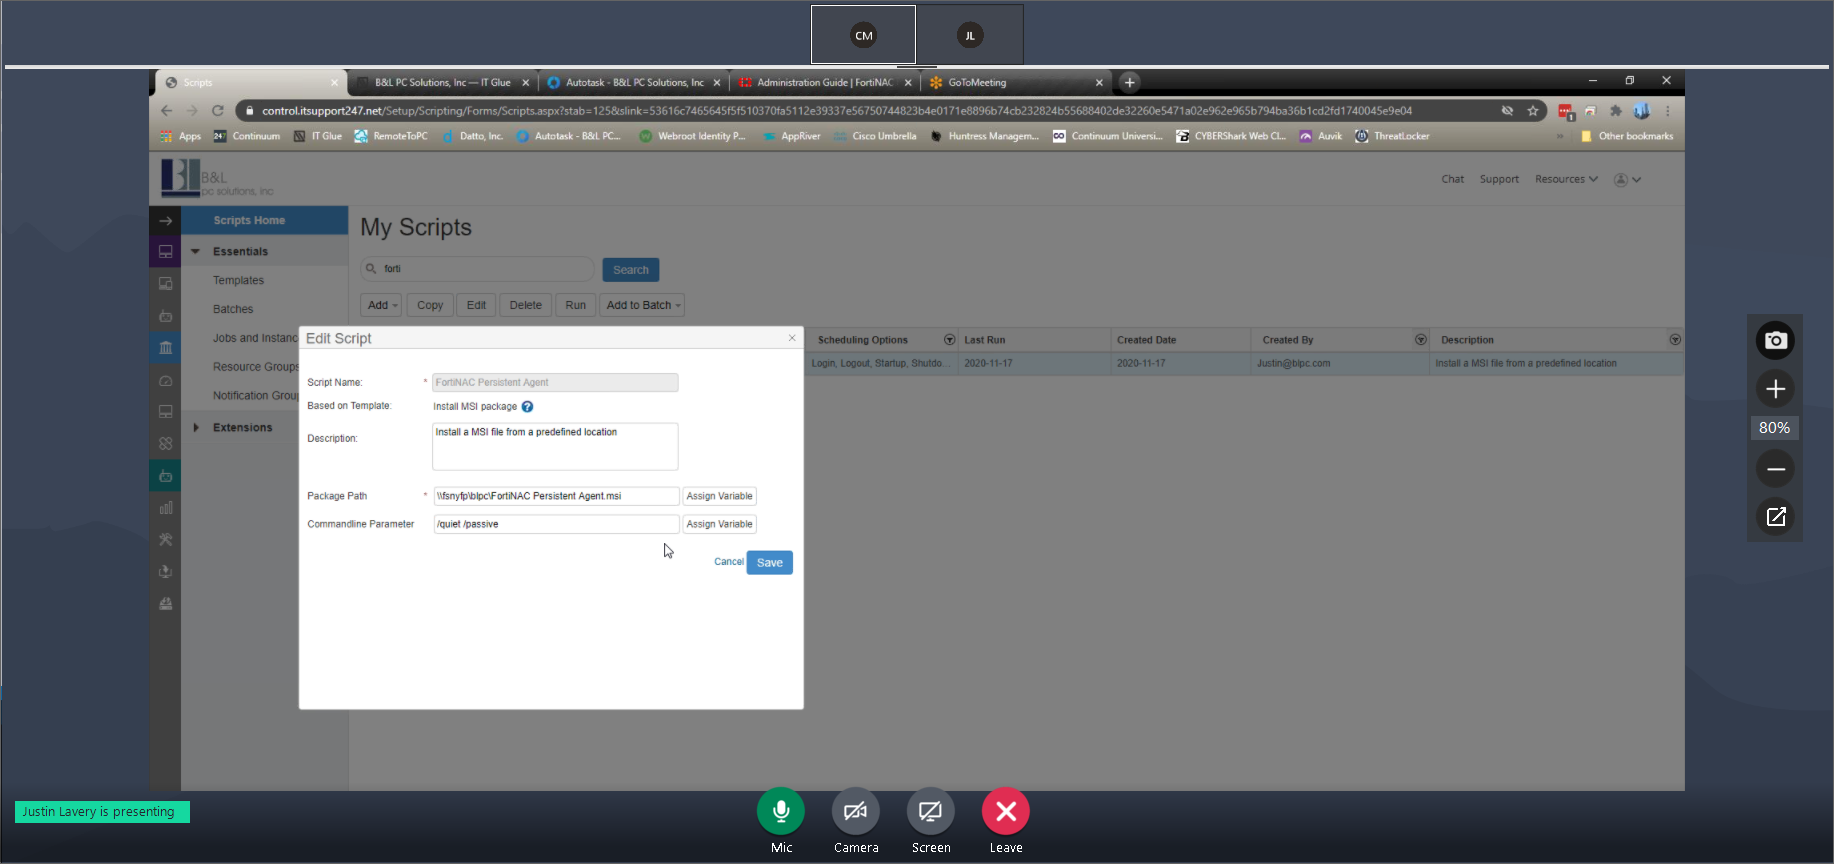The image size is (1834, 864).
Task: Switch to the Administration Guide FortiNAC tab
Action: tap(825, 83)
